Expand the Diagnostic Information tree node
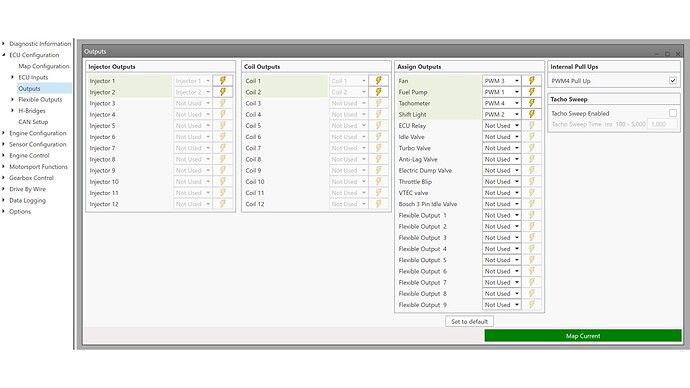 pyautogui.click(x=4, y=44)
